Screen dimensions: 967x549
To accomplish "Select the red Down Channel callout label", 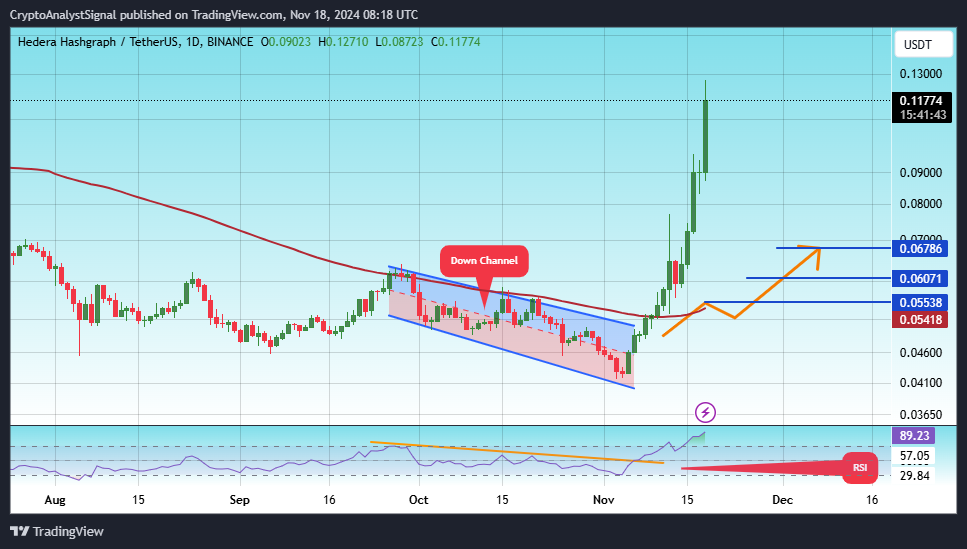I will tap(484, 260).
